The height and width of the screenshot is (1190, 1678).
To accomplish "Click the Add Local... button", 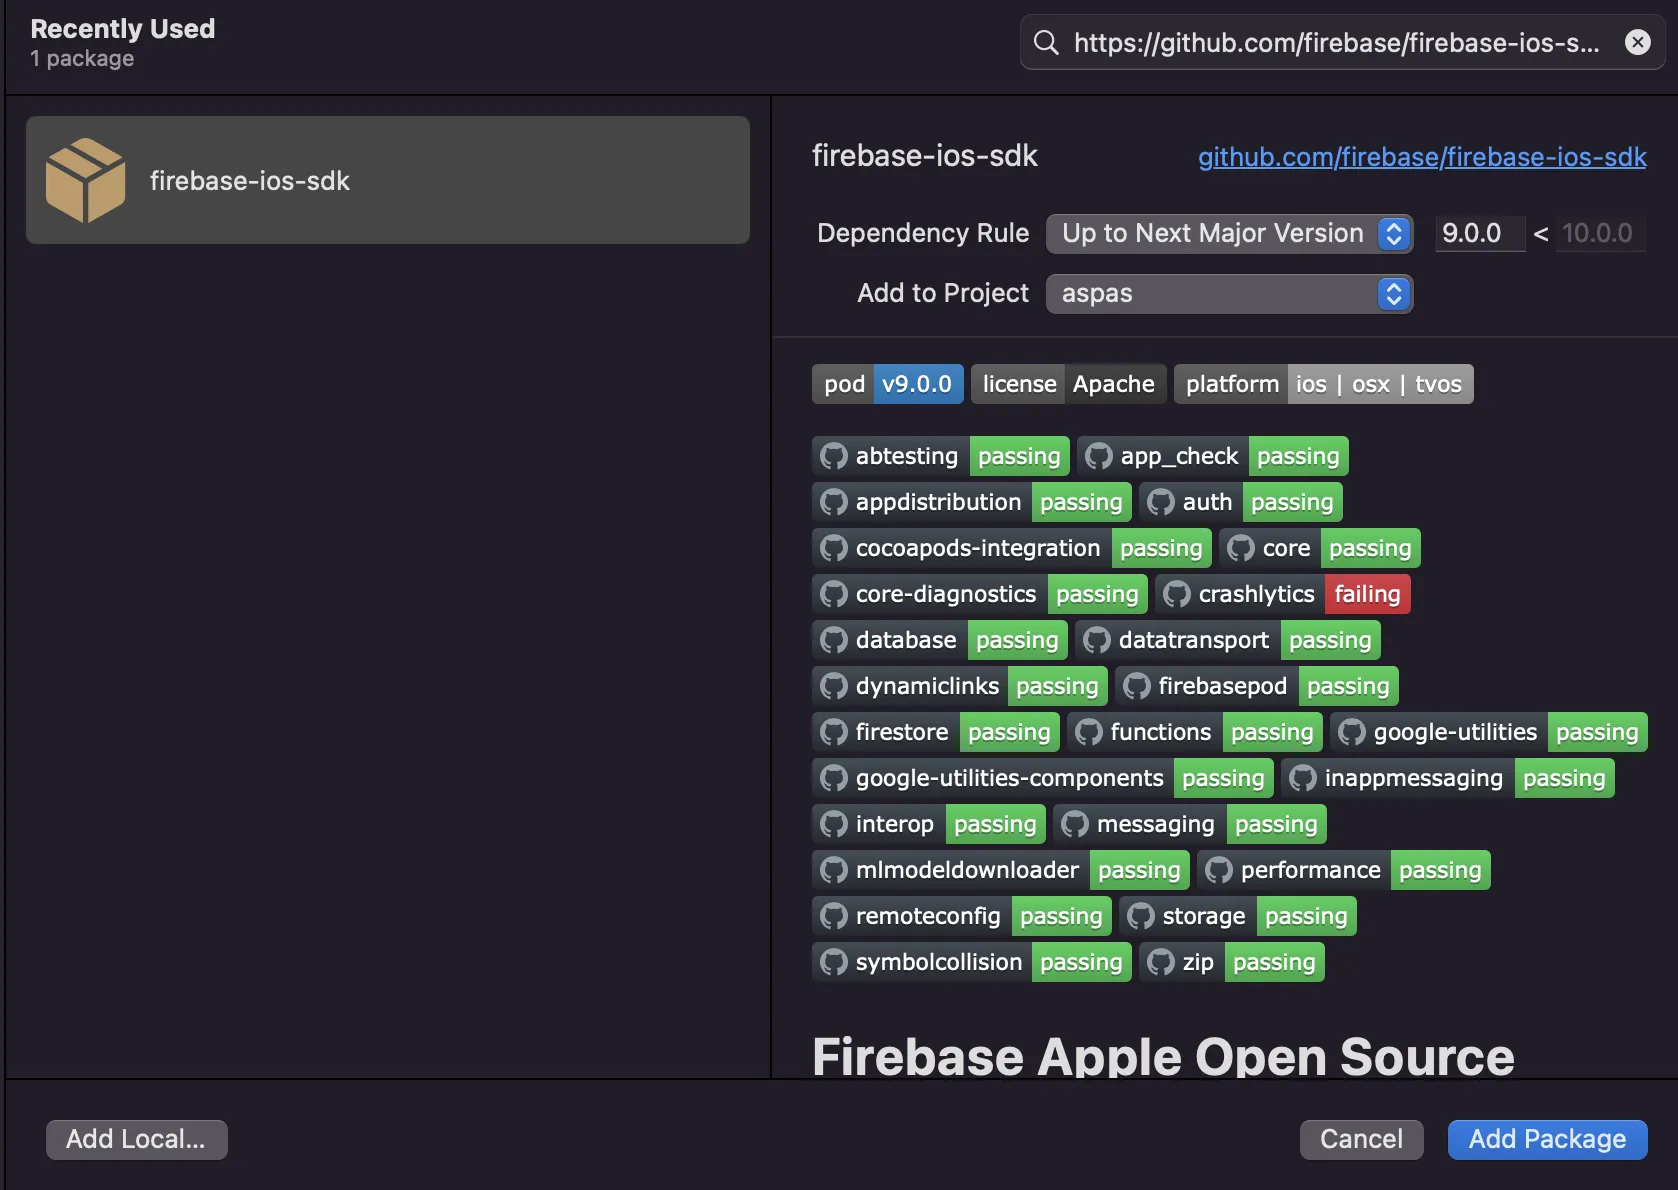I will click(x=136, y=1139).
